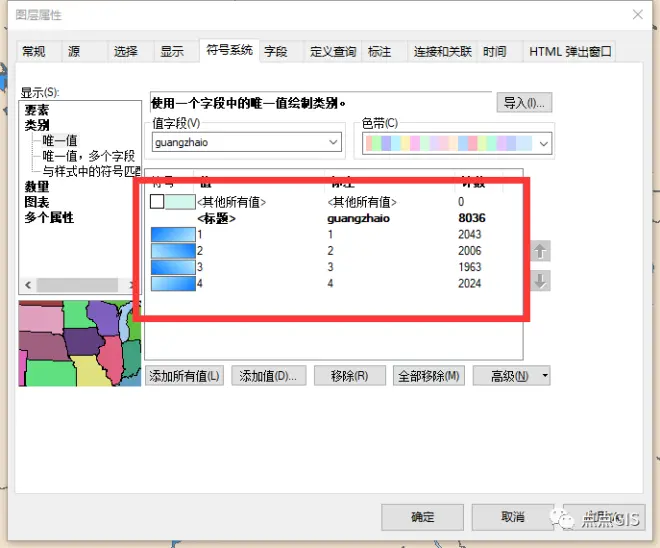Click the count value 2024
Image resolution: width=660 pixels, height=548 pixels.
[469, 283]
